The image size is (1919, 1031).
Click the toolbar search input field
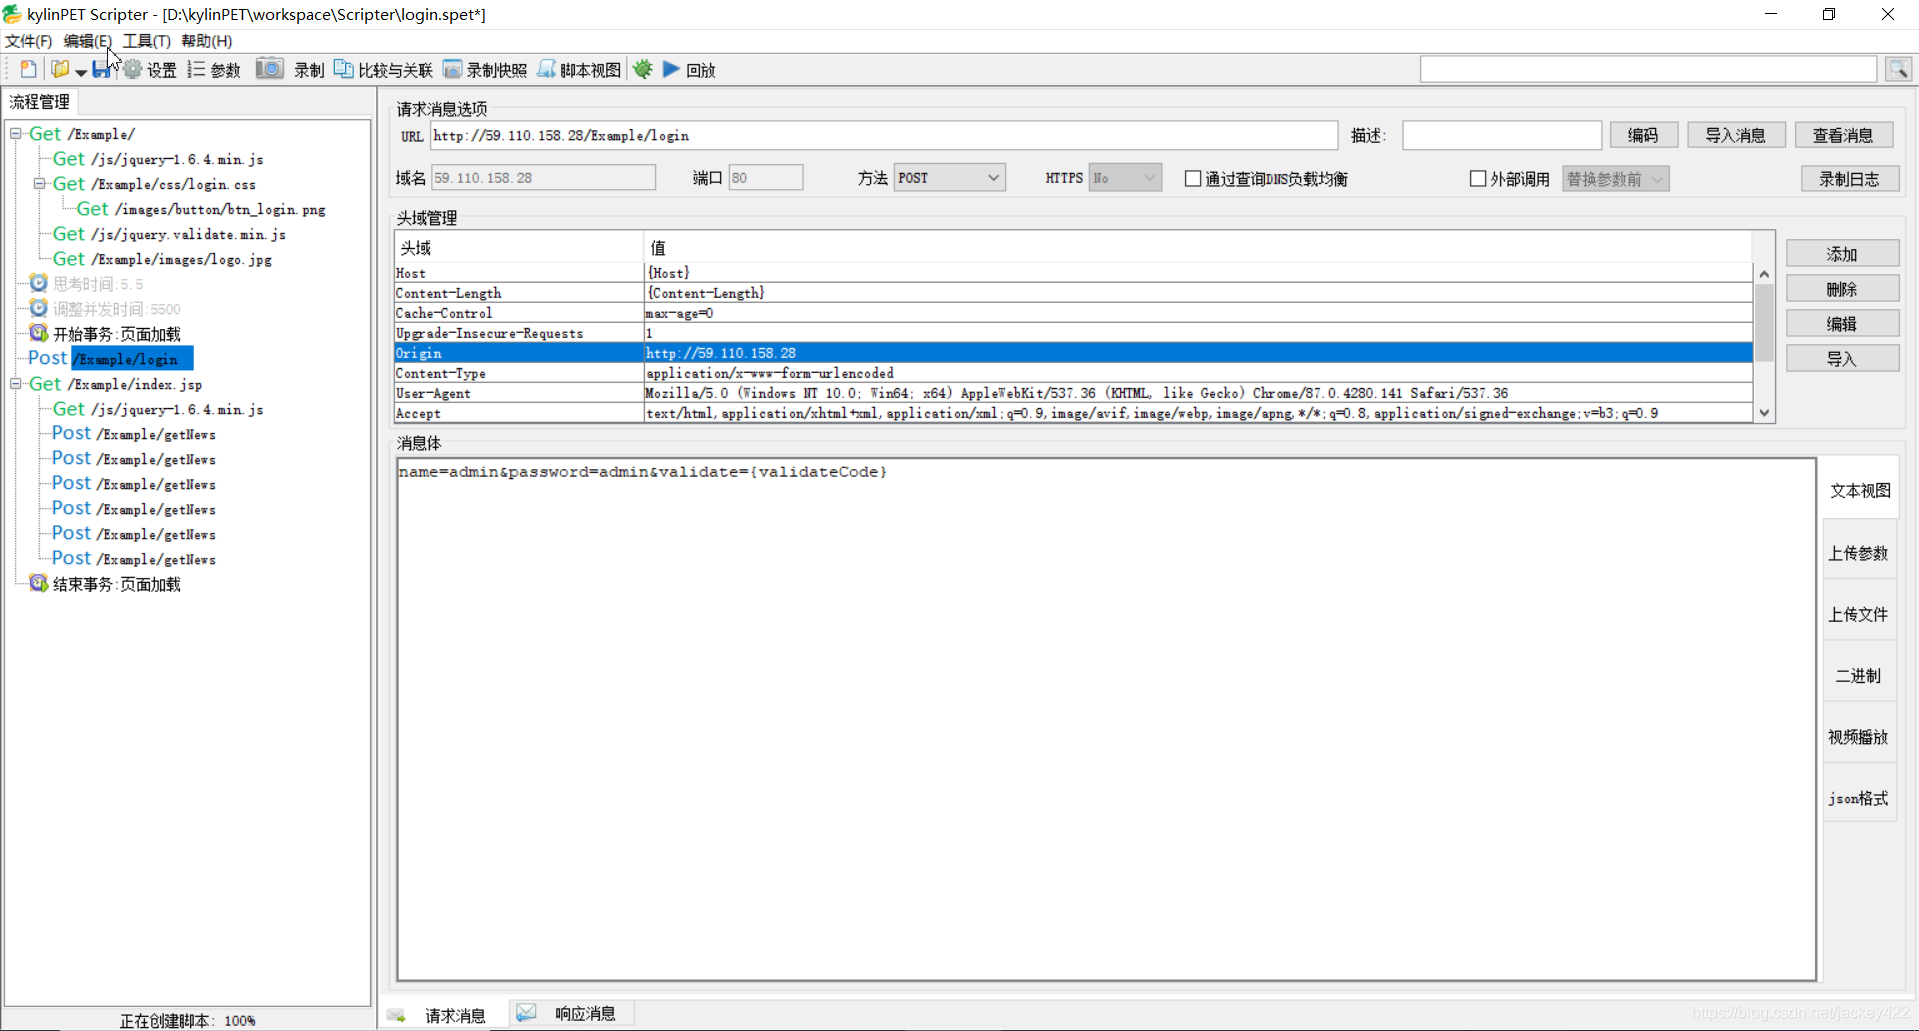(x=1648, y=69)
